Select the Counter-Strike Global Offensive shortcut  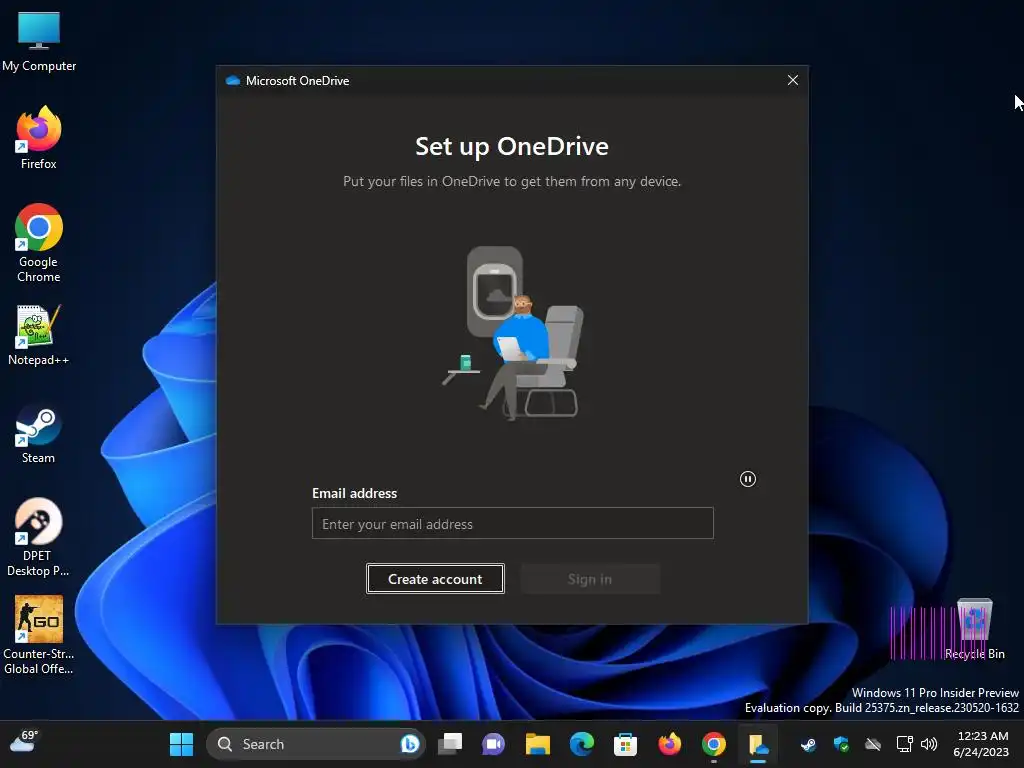tap(39, 635)
